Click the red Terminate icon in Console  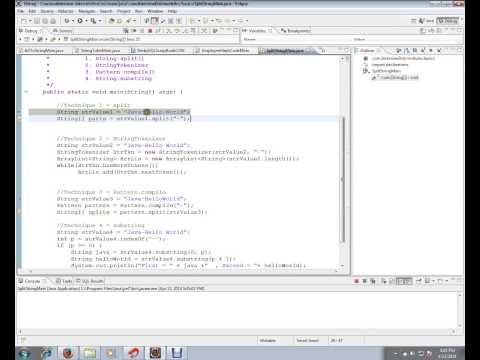[x=356, y=281]
